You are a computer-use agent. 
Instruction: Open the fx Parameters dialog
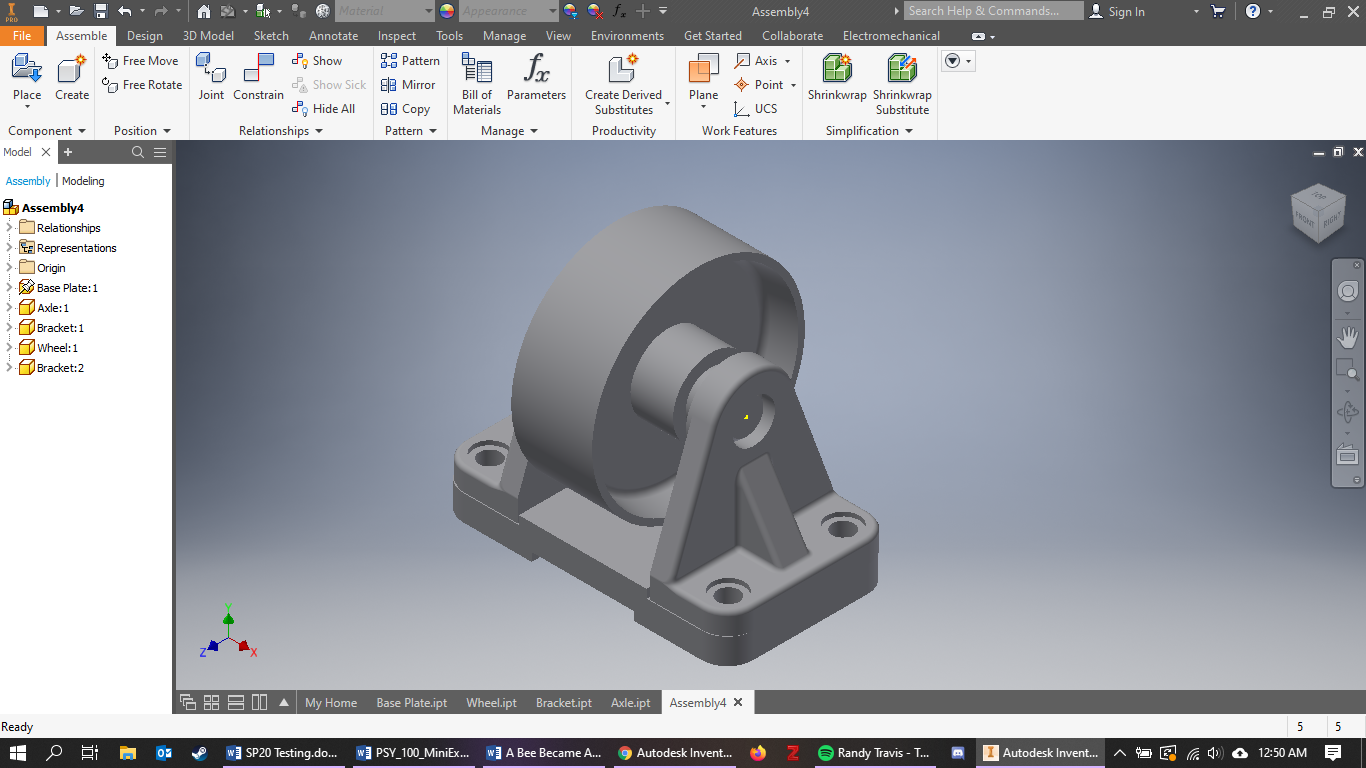[536, 77]
